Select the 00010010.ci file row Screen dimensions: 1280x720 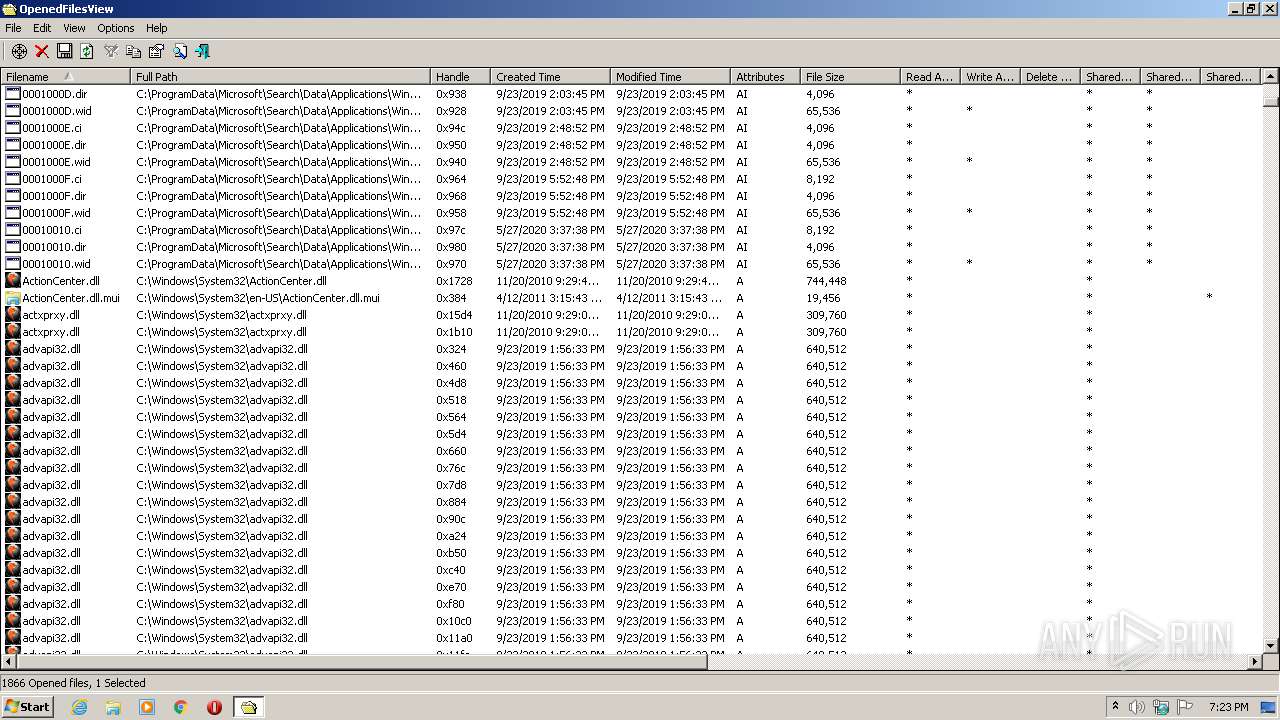point(630,230)
